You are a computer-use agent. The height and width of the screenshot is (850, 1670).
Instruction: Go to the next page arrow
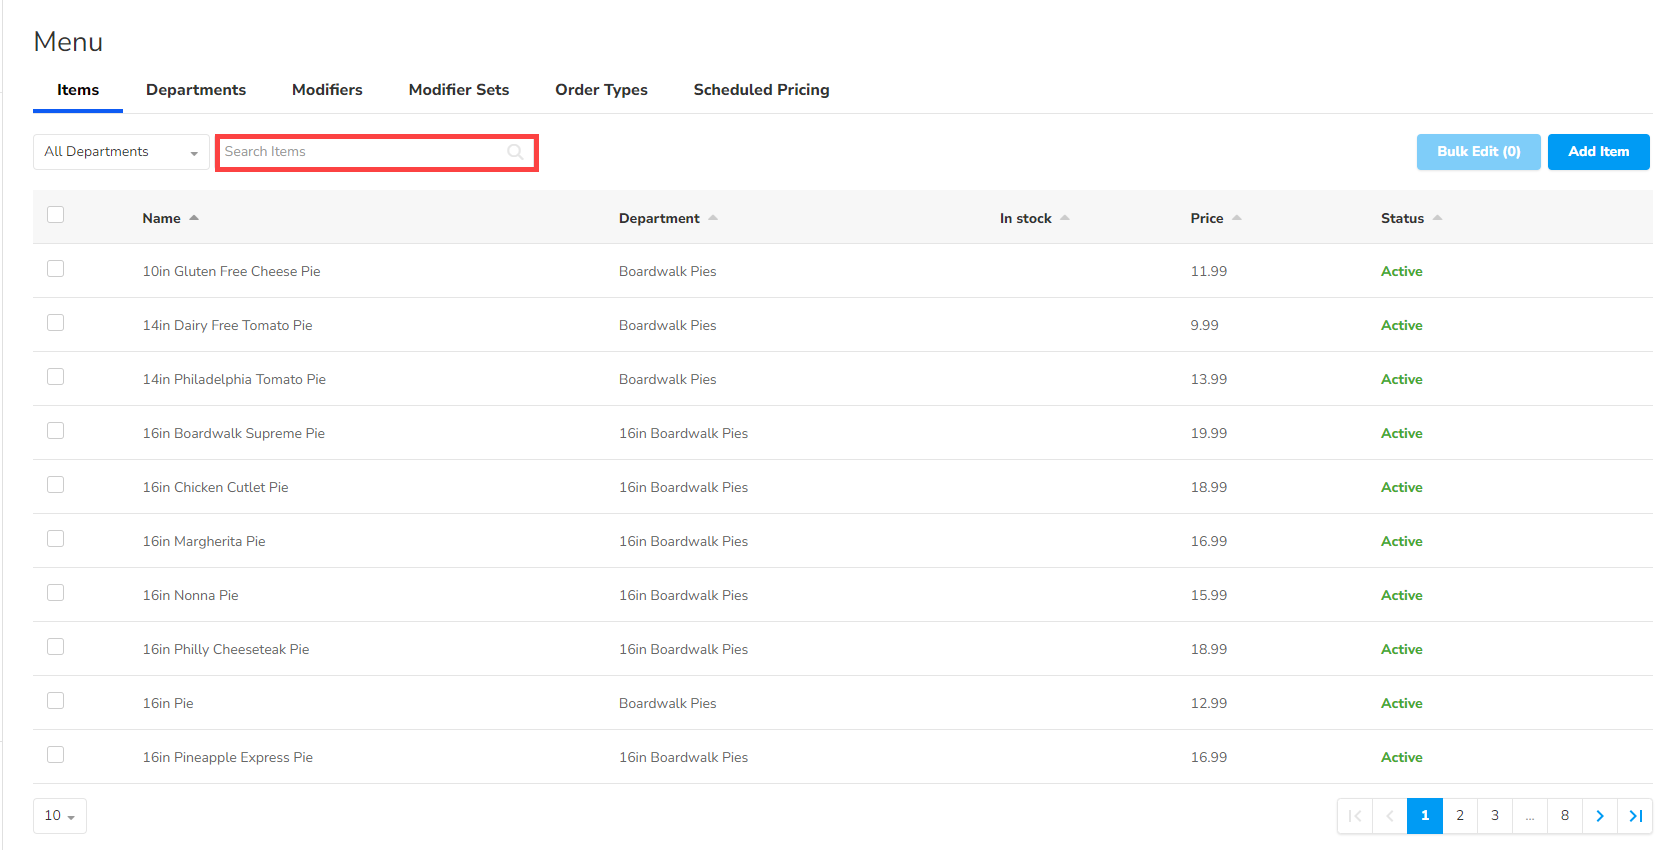pos(1600,816)
